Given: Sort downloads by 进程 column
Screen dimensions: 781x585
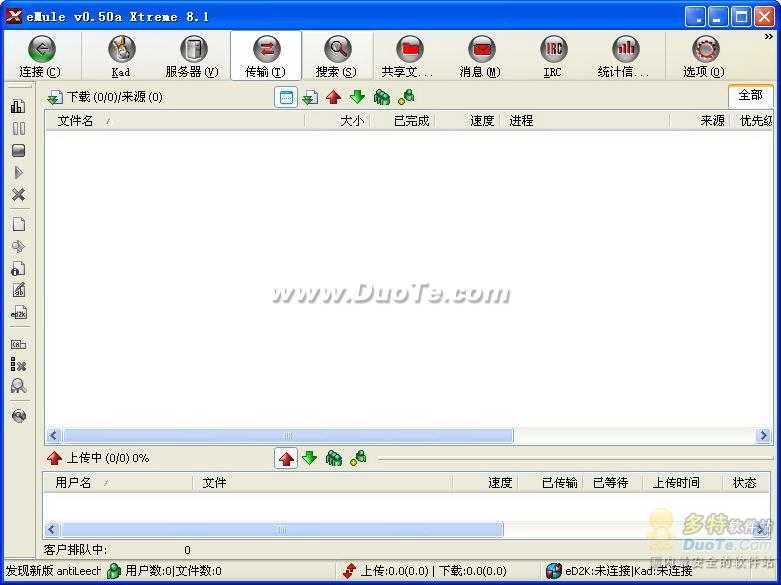Looking at the screenshot, I should (585, 121).
